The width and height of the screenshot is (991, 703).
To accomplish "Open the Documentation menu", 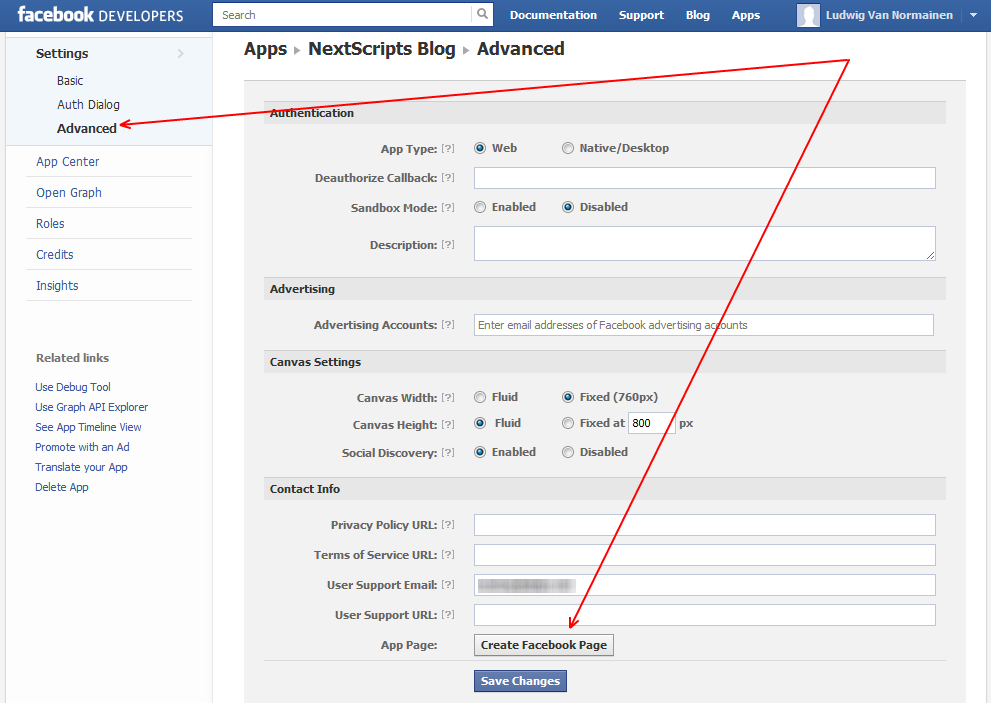I will [553, 15].
